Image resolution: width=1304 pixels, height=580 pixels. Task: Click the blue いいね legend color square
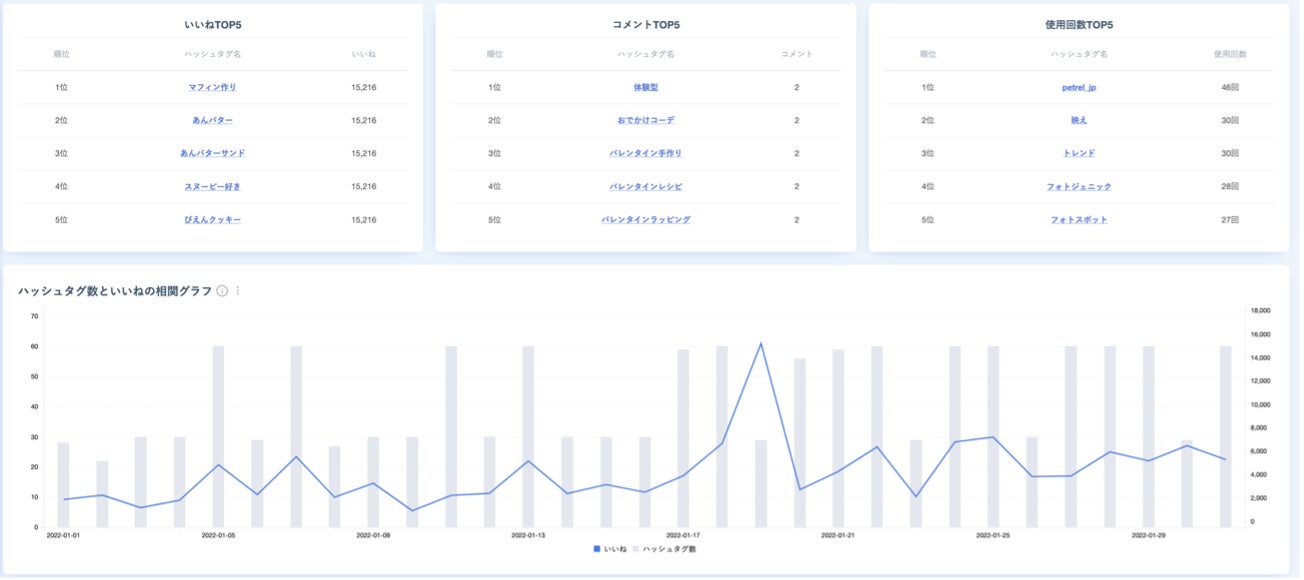[x=597, y=549]
